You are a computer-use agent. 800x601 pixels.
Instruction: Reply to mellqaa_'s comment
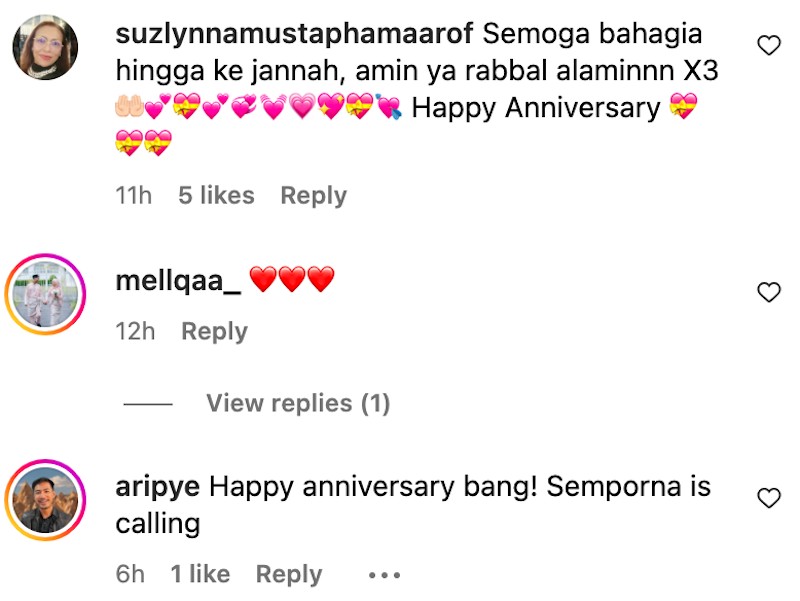pyautogui.click(x=214, y=332)
